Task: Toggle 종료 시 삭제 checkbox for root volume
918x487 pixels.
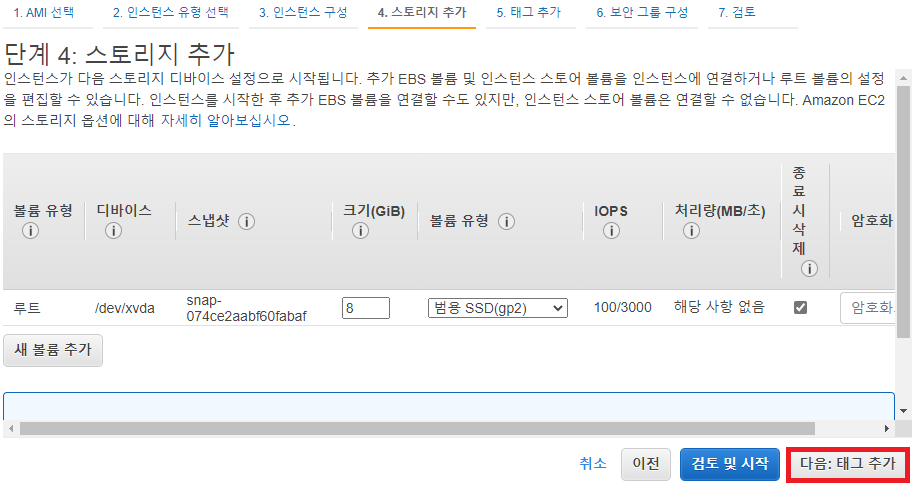Action: (x=800, y=307)
